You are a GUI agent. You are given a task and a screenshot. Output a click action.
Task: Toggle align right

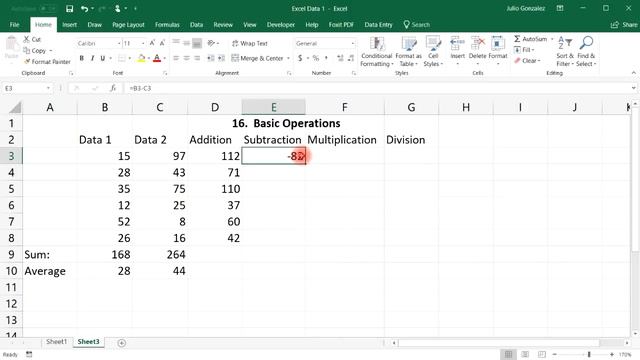(x=197, y=58)
